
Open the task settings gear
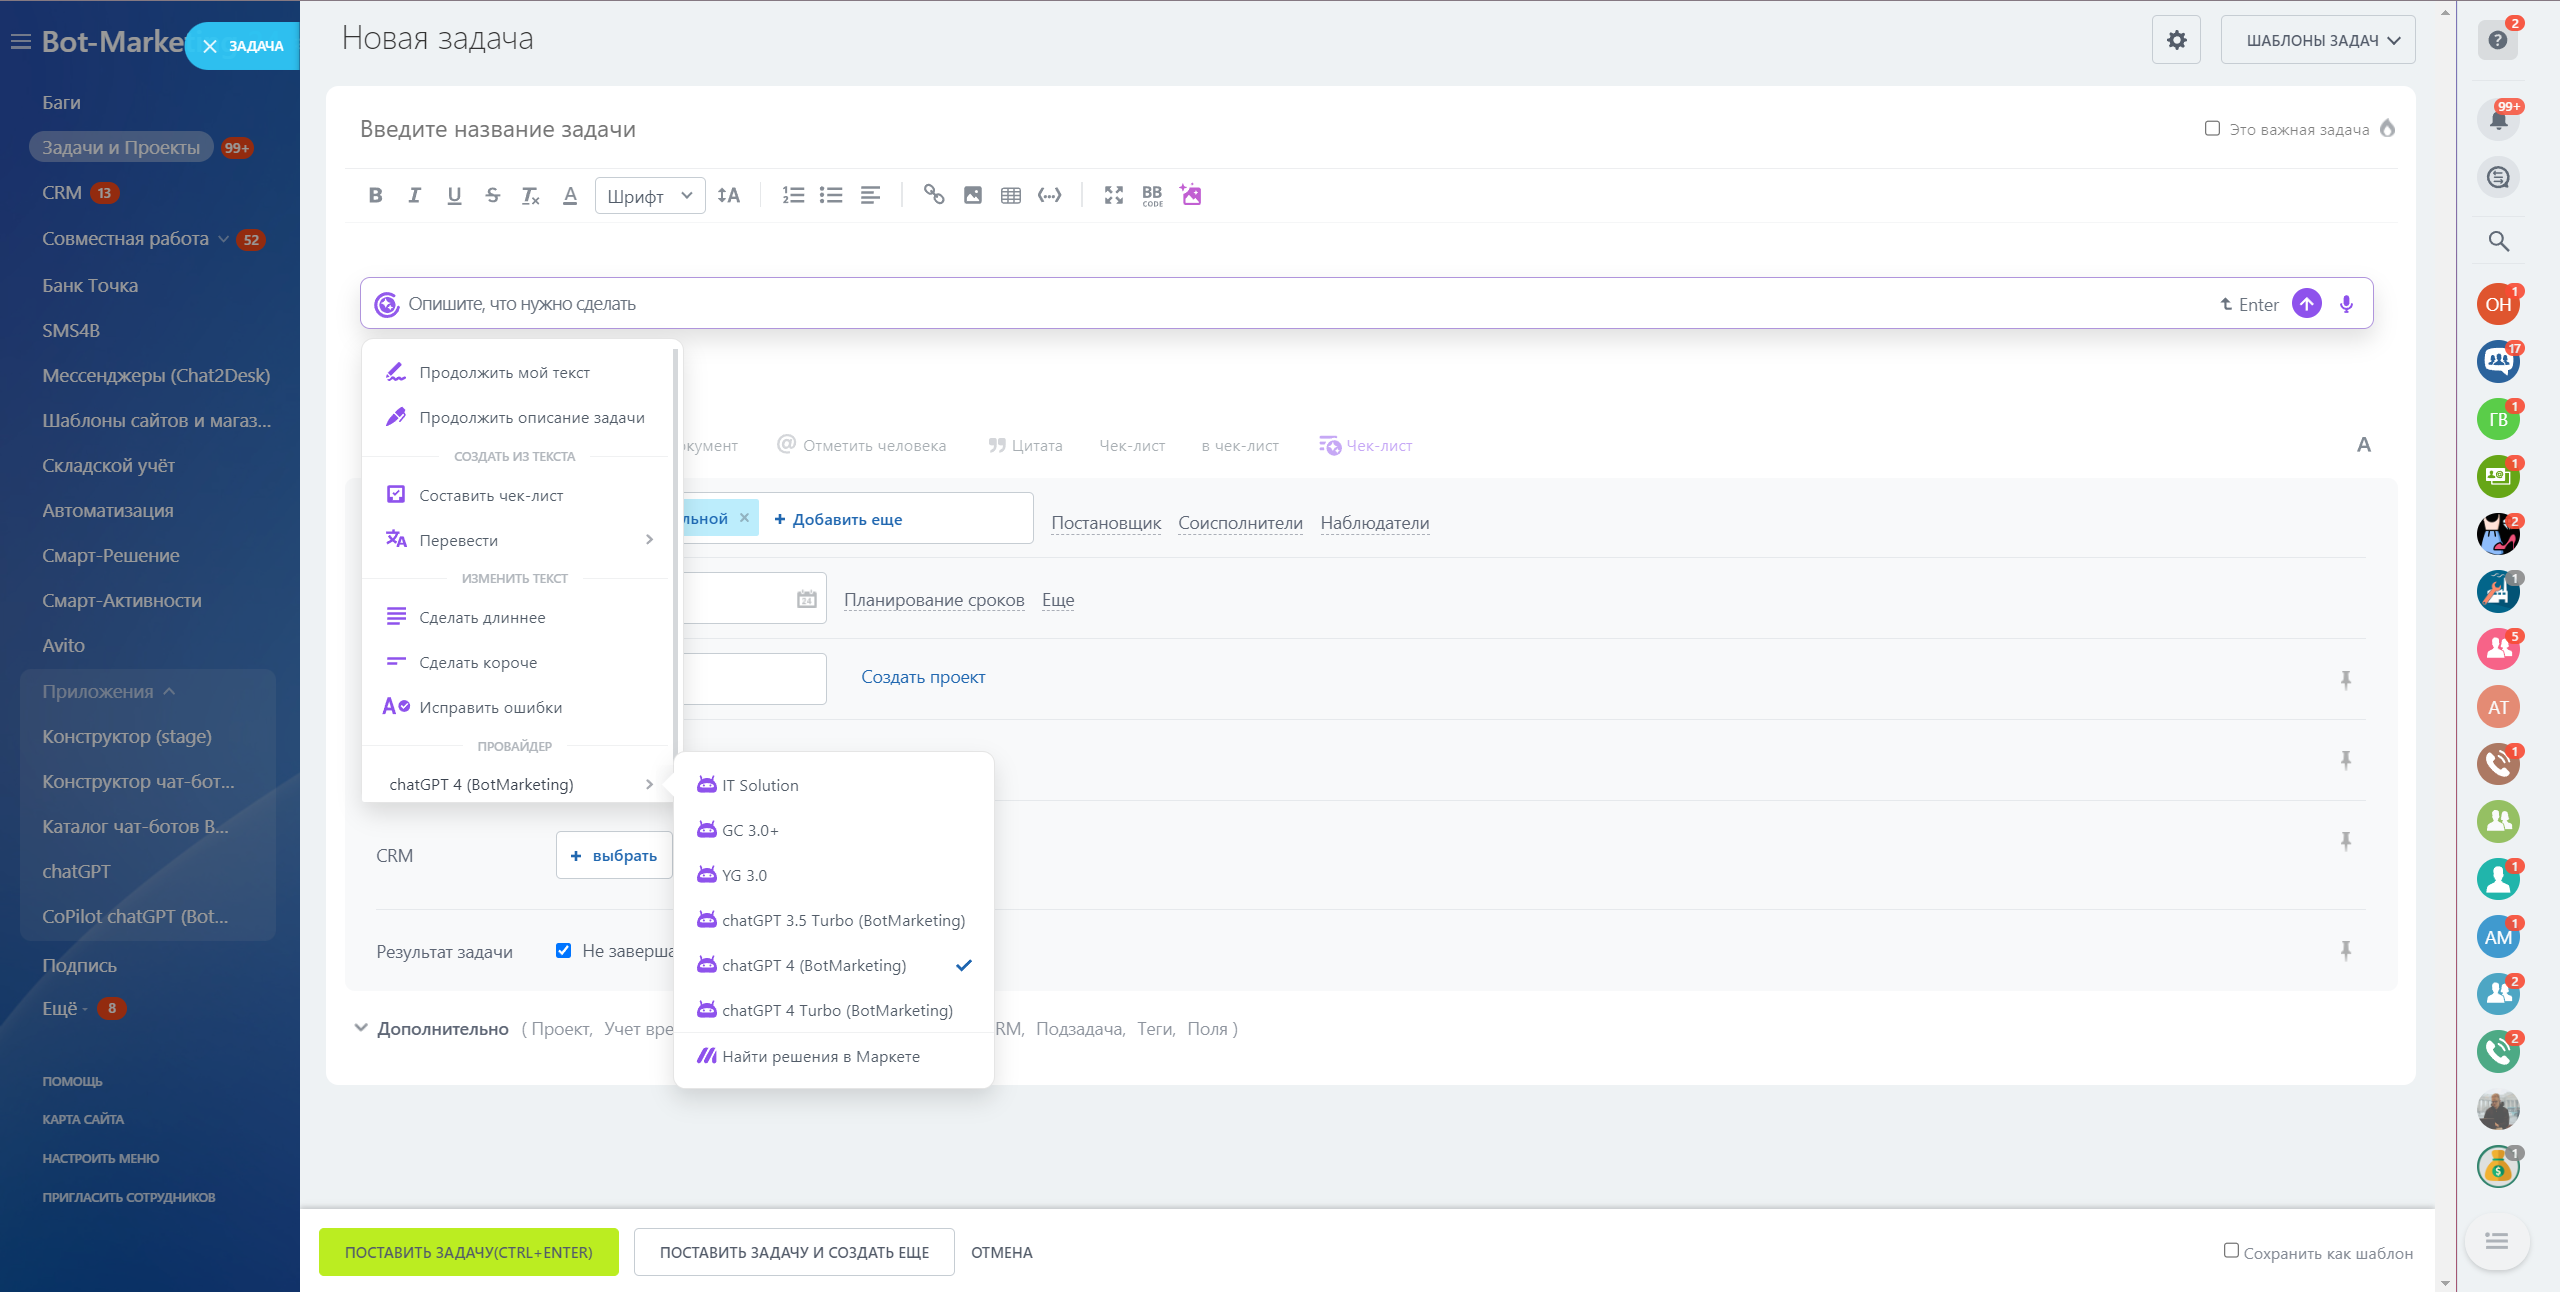(x=2176, y=40)
